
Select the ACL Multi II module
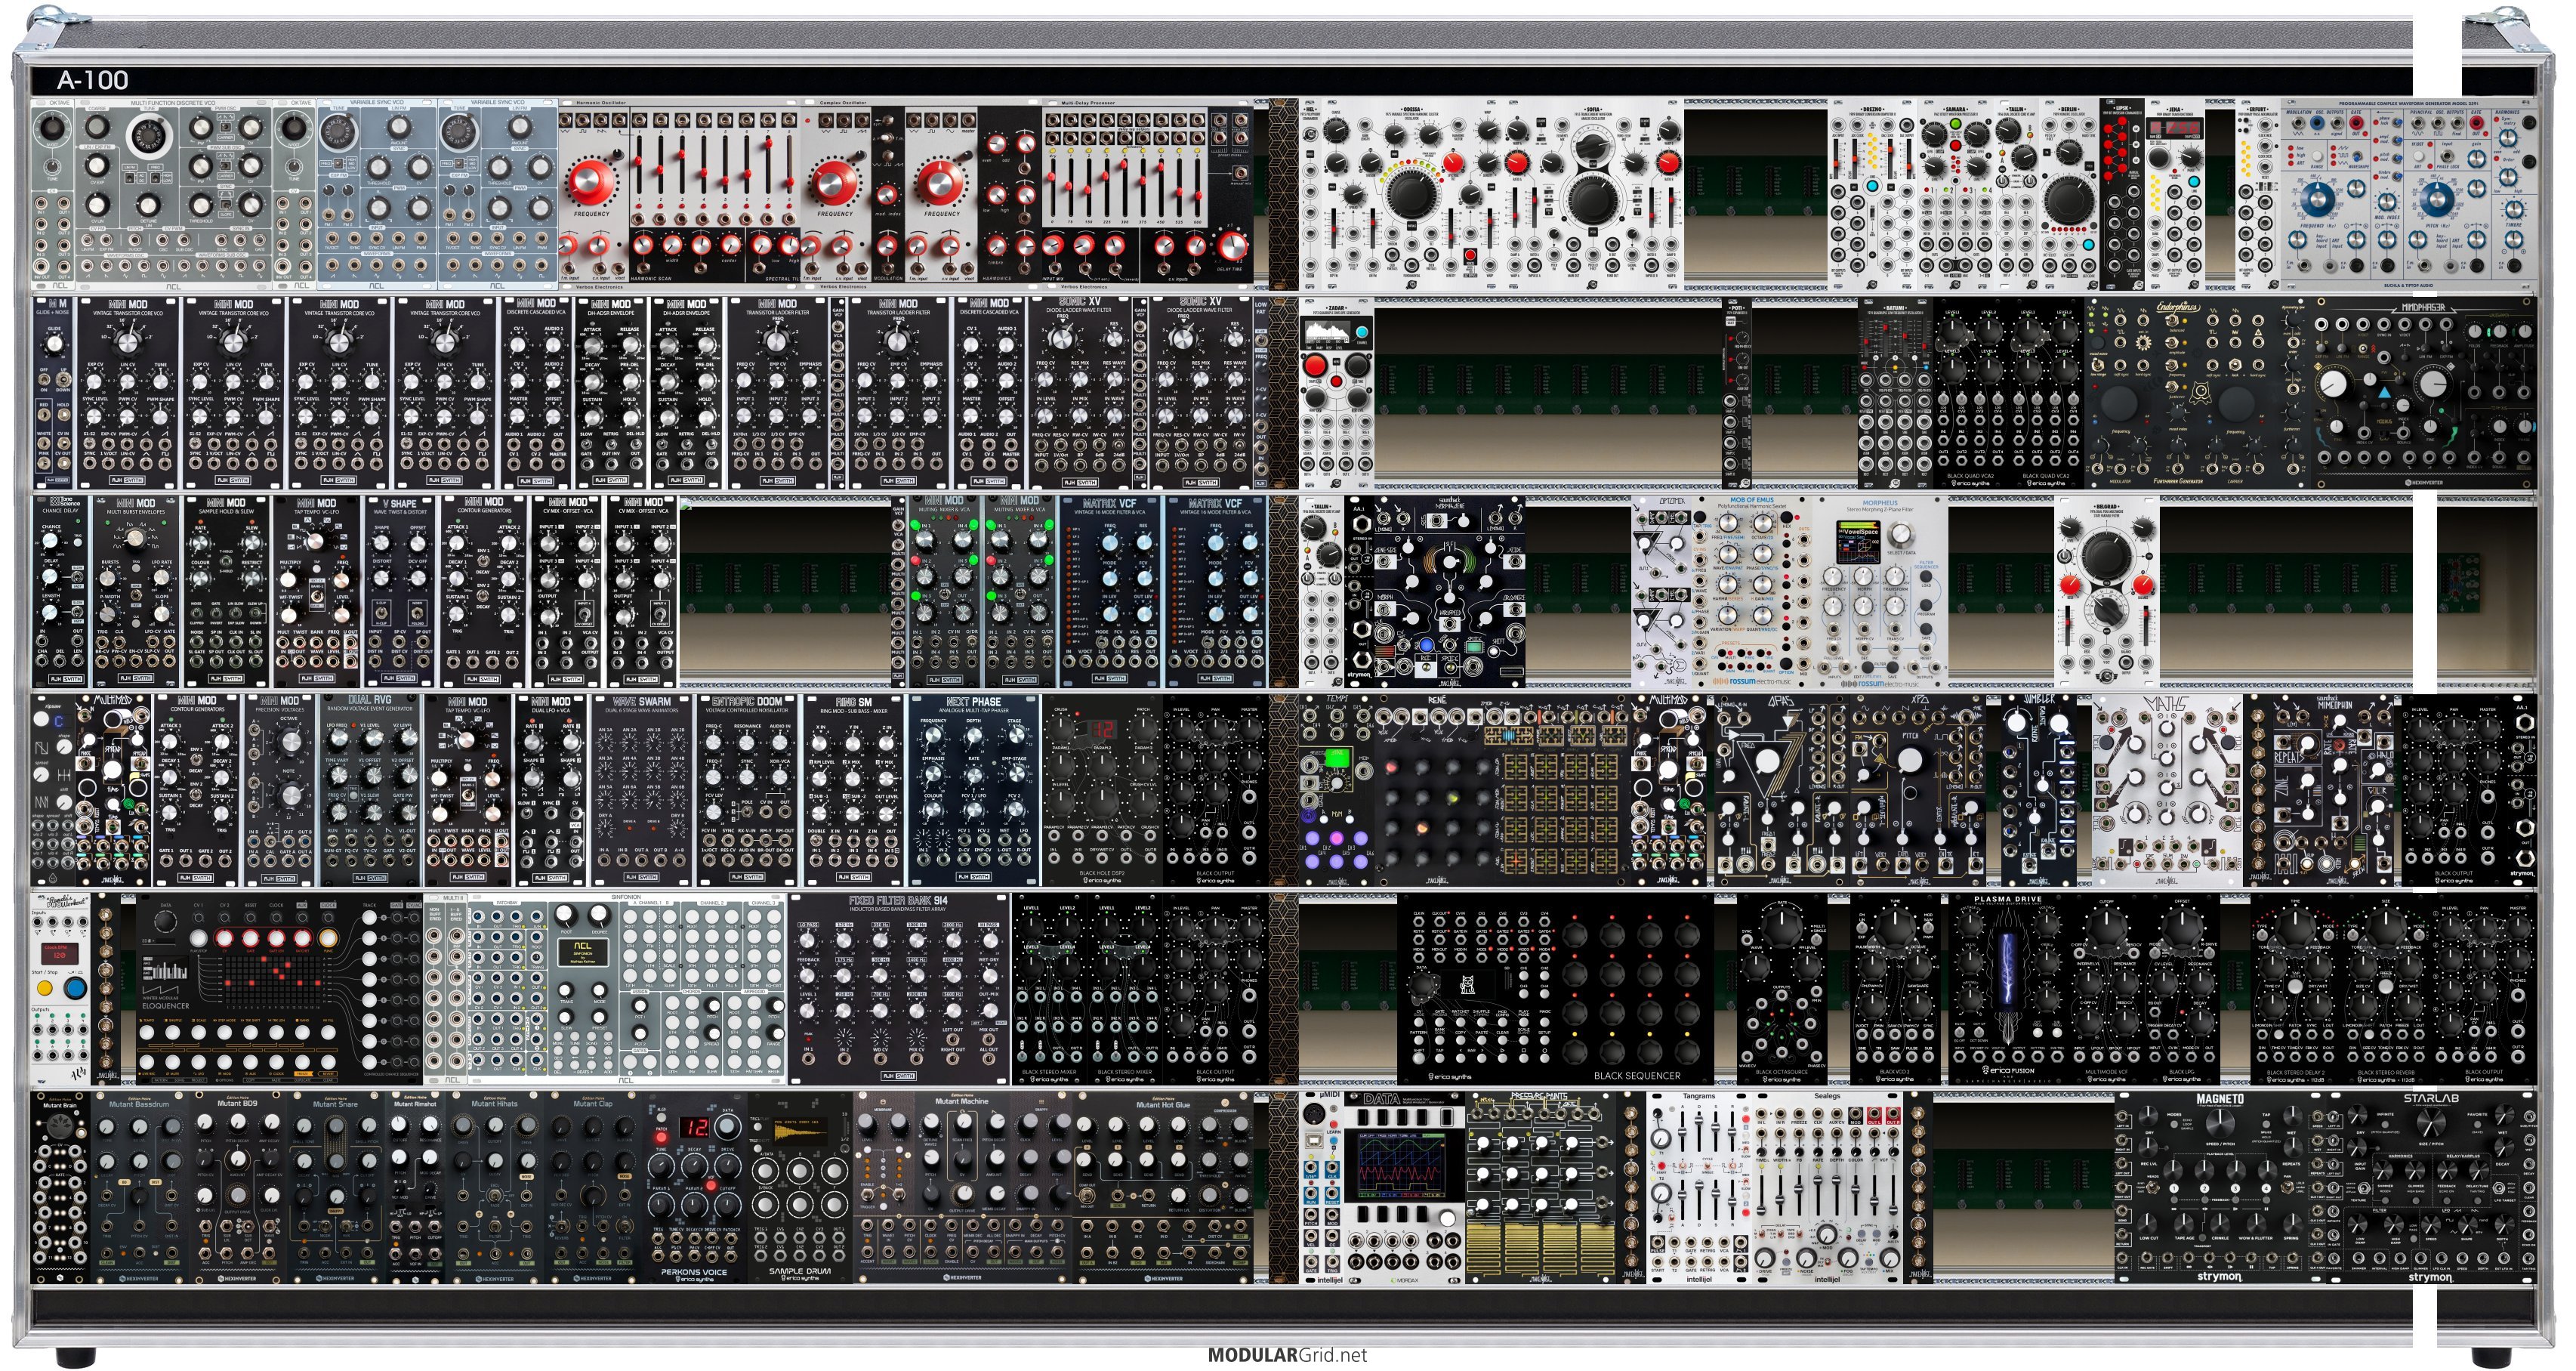(x=446, y=989)
